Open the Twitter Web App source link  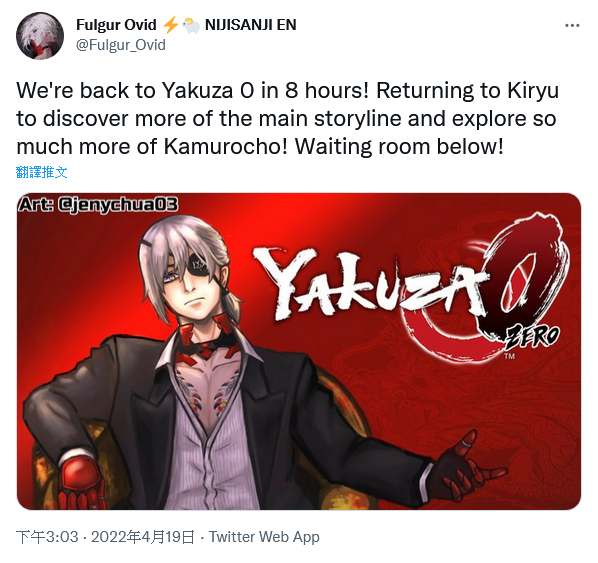pos(264,537)
